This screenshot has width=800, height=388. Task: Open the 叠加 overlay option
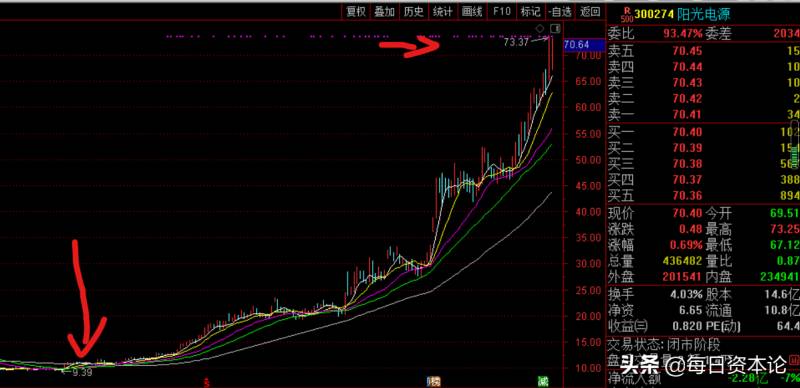[385, 12]
